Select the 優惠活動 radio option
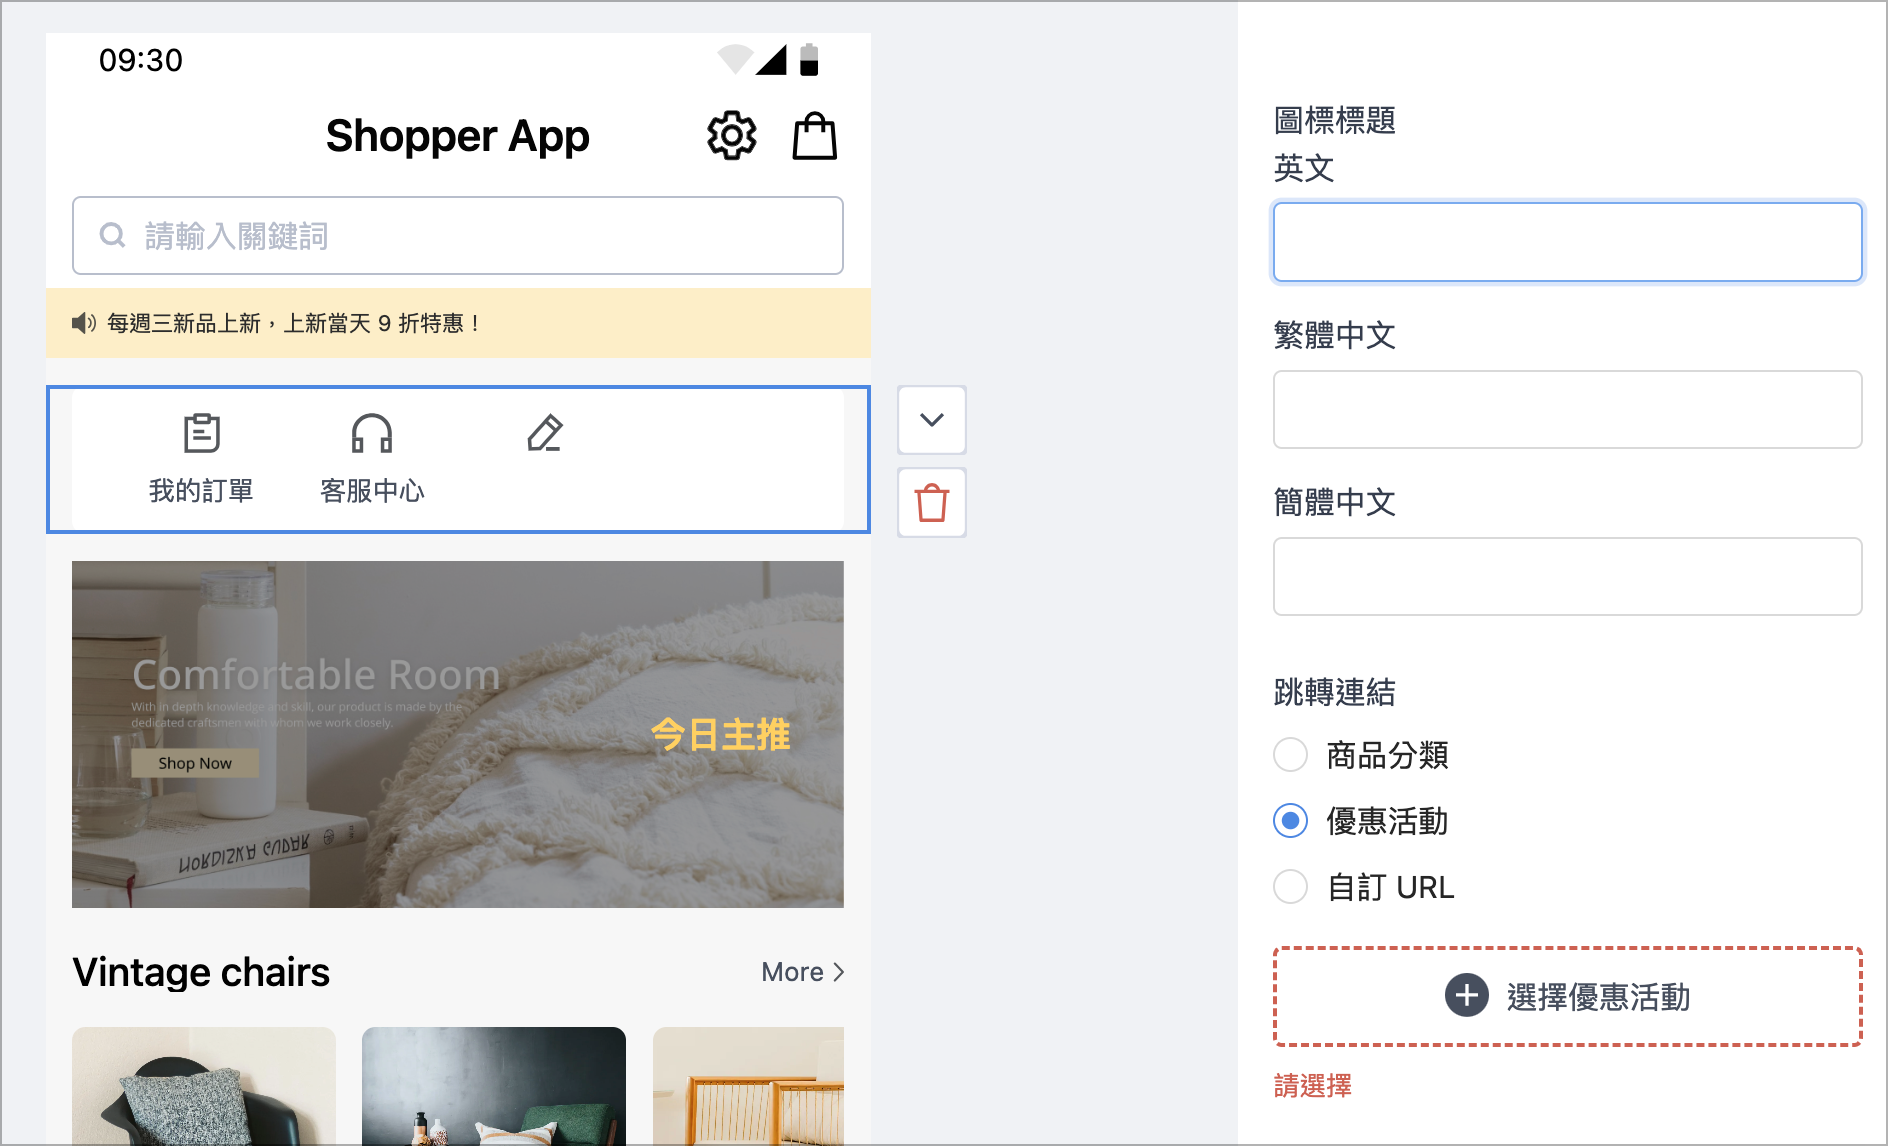Screen dimensions: 1888x1146 [x=1291, y=821]
